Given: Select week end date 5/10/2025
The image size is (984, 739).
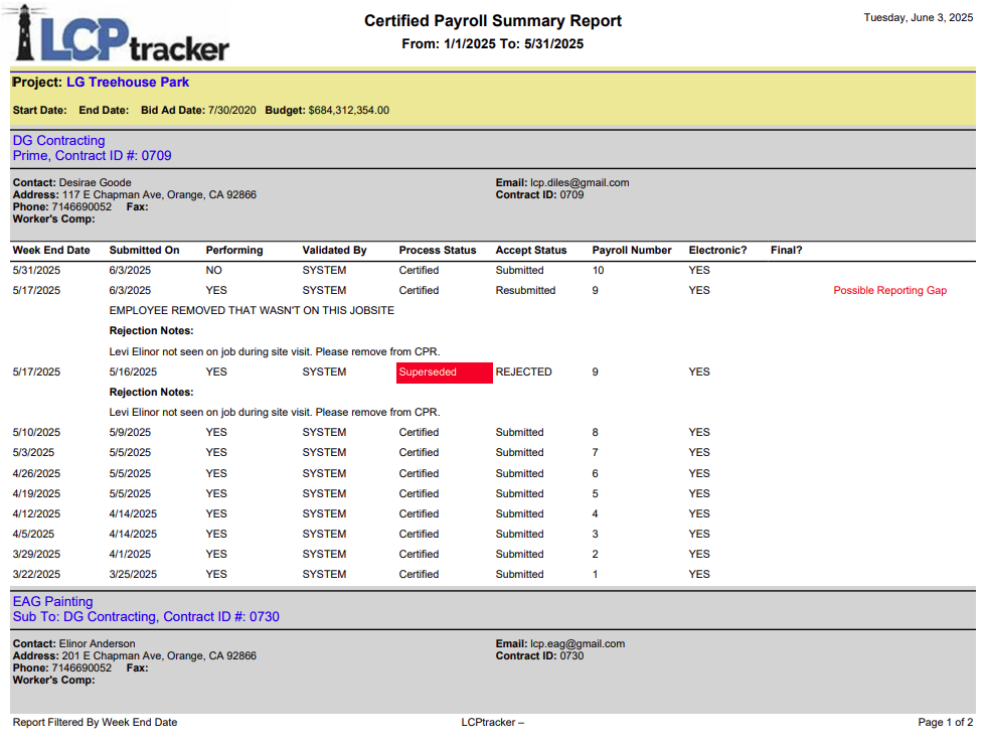Looking at the screenshot, I should 36,432.
